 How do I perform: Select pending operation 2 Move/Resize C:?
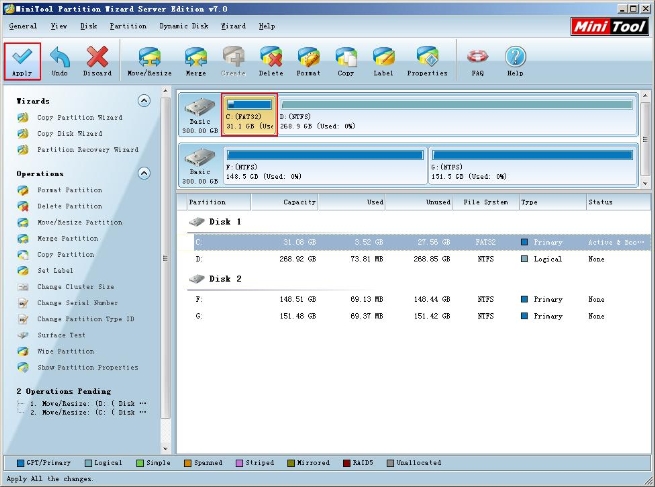tap(88, 413)
